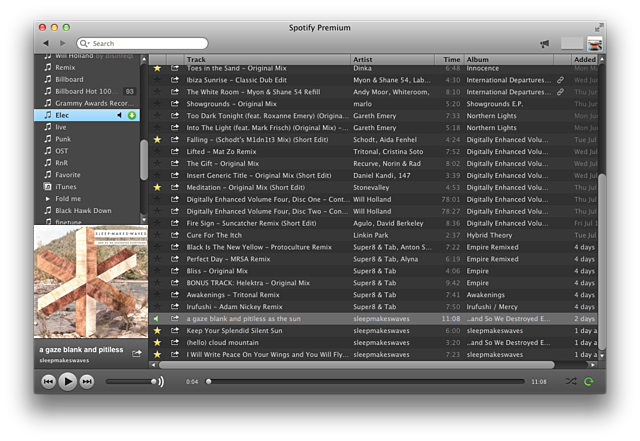Go forward with the right navigation arrow
The image size is (640, 441).
(62, 43)
